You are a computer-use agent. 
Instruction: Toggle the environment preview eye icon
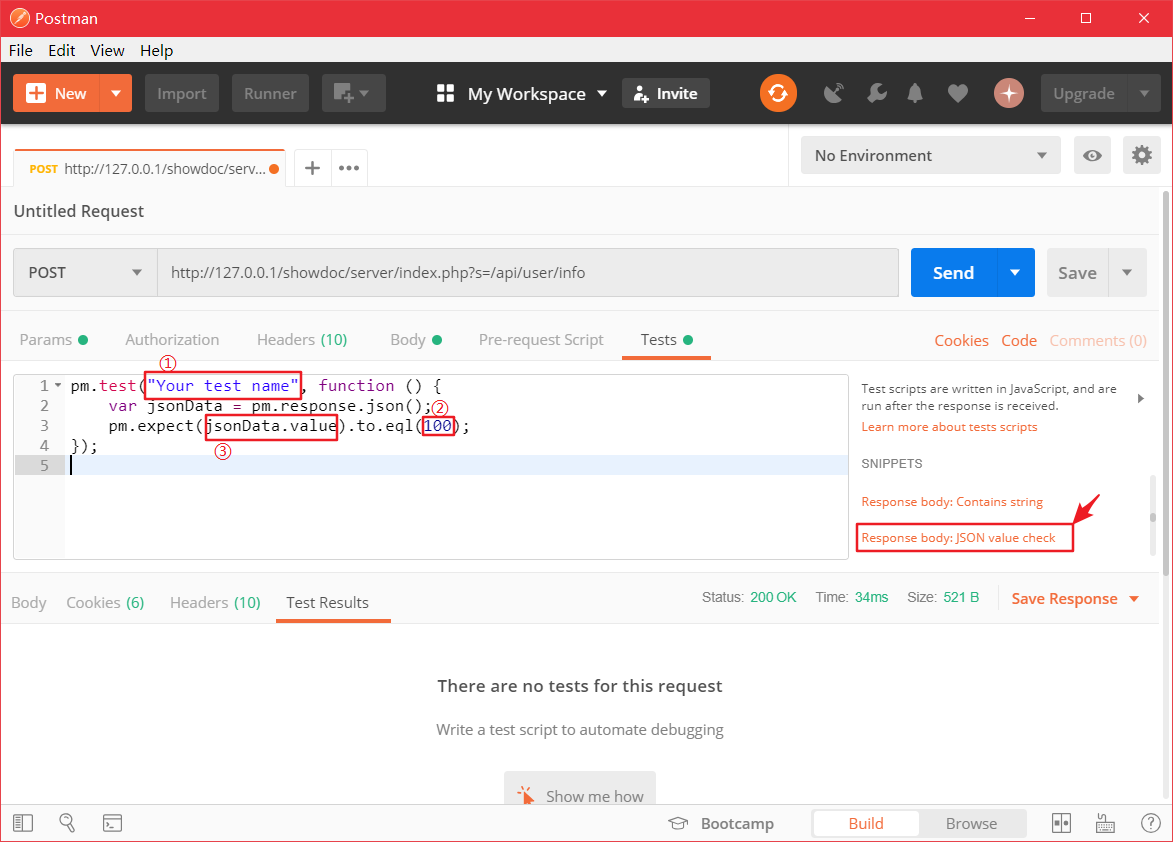[x=1092, y=155]
